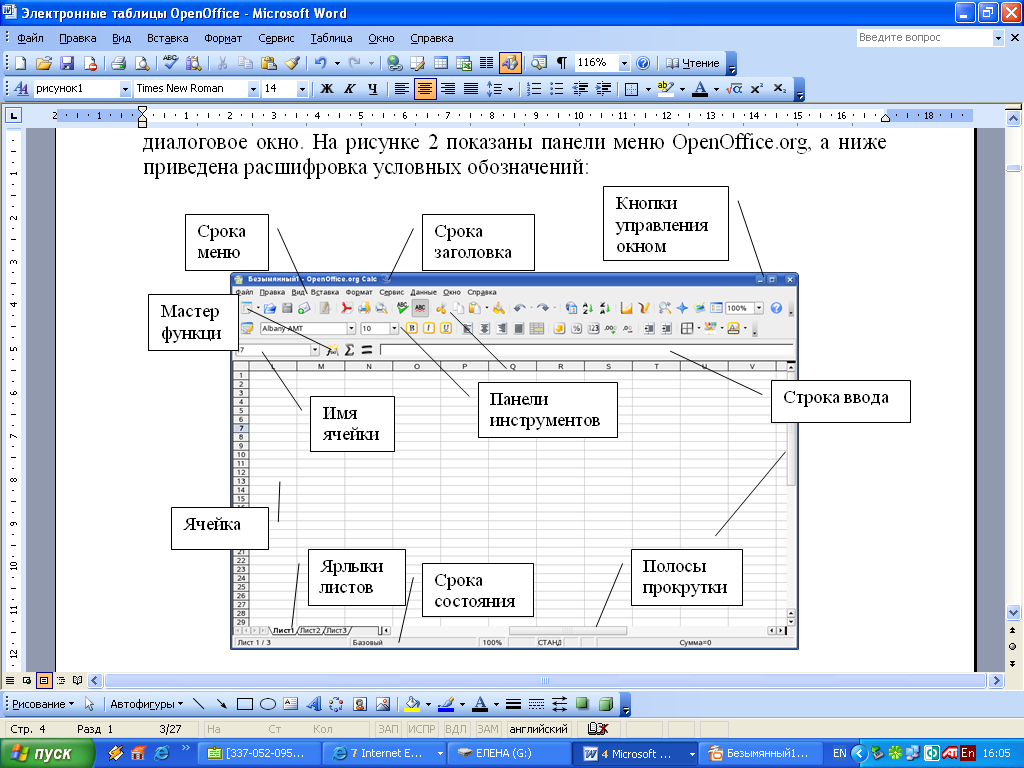1024x768 pixels.
Task: Switch to the Безымянный1 taskbar window
Action: [x=758, y=753]
